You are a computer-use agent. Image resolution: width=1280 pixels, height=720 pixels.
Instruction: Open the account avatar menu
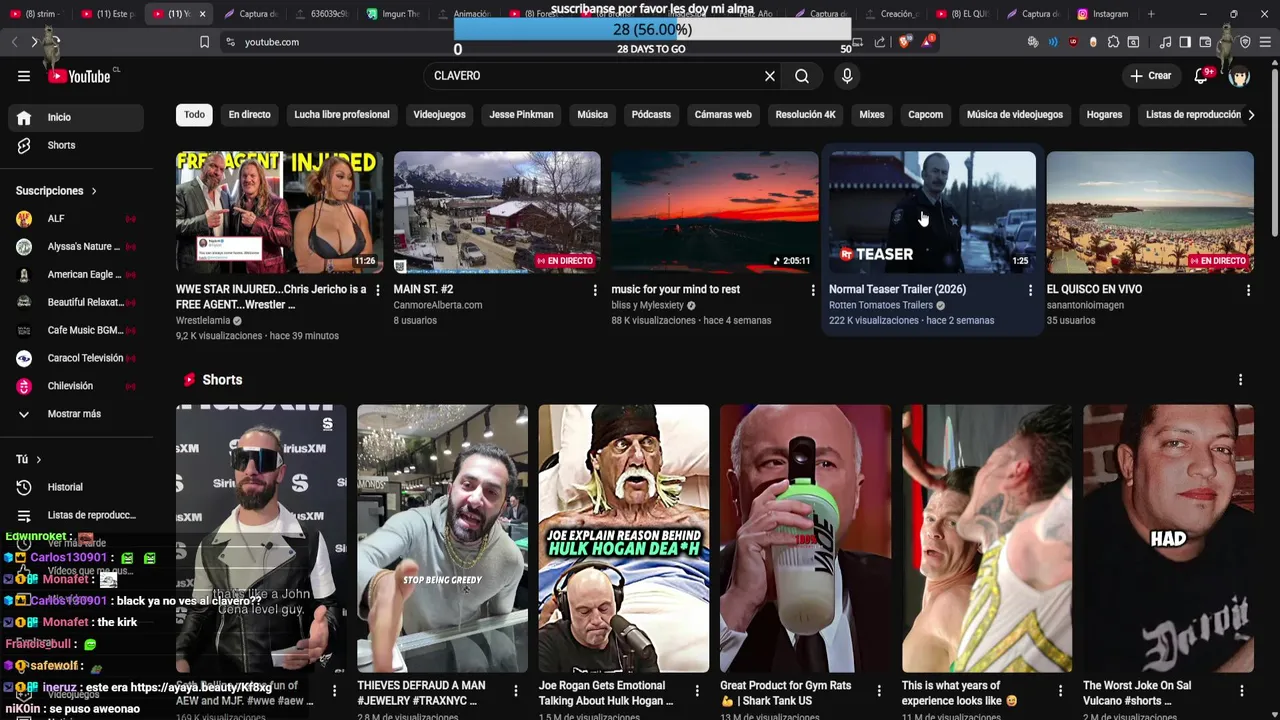click(1240, 76)
